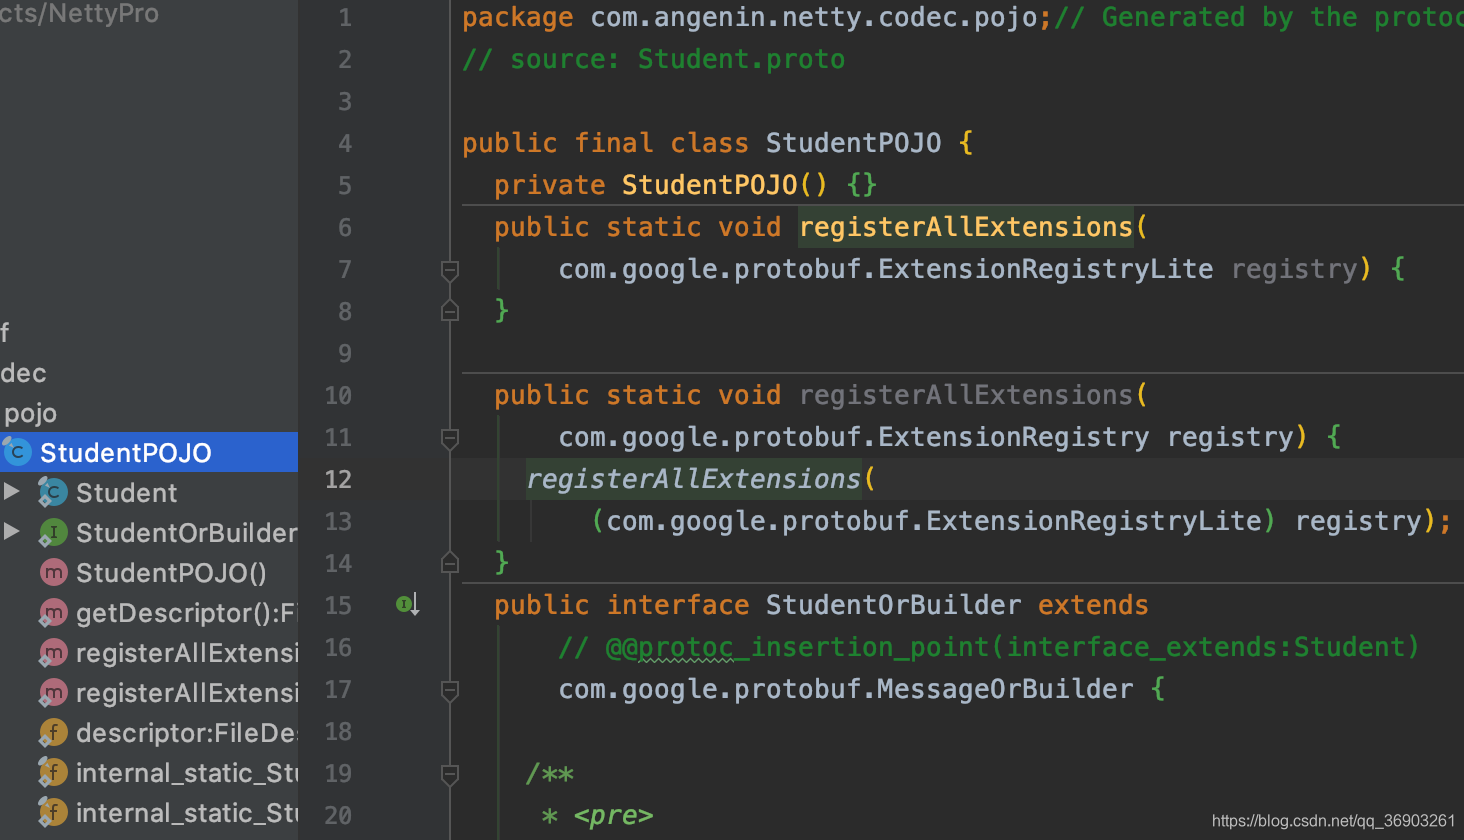1464x840 pixels.
Task: Click the 'extends' keyword on line 15
Action: [1093, 605]
